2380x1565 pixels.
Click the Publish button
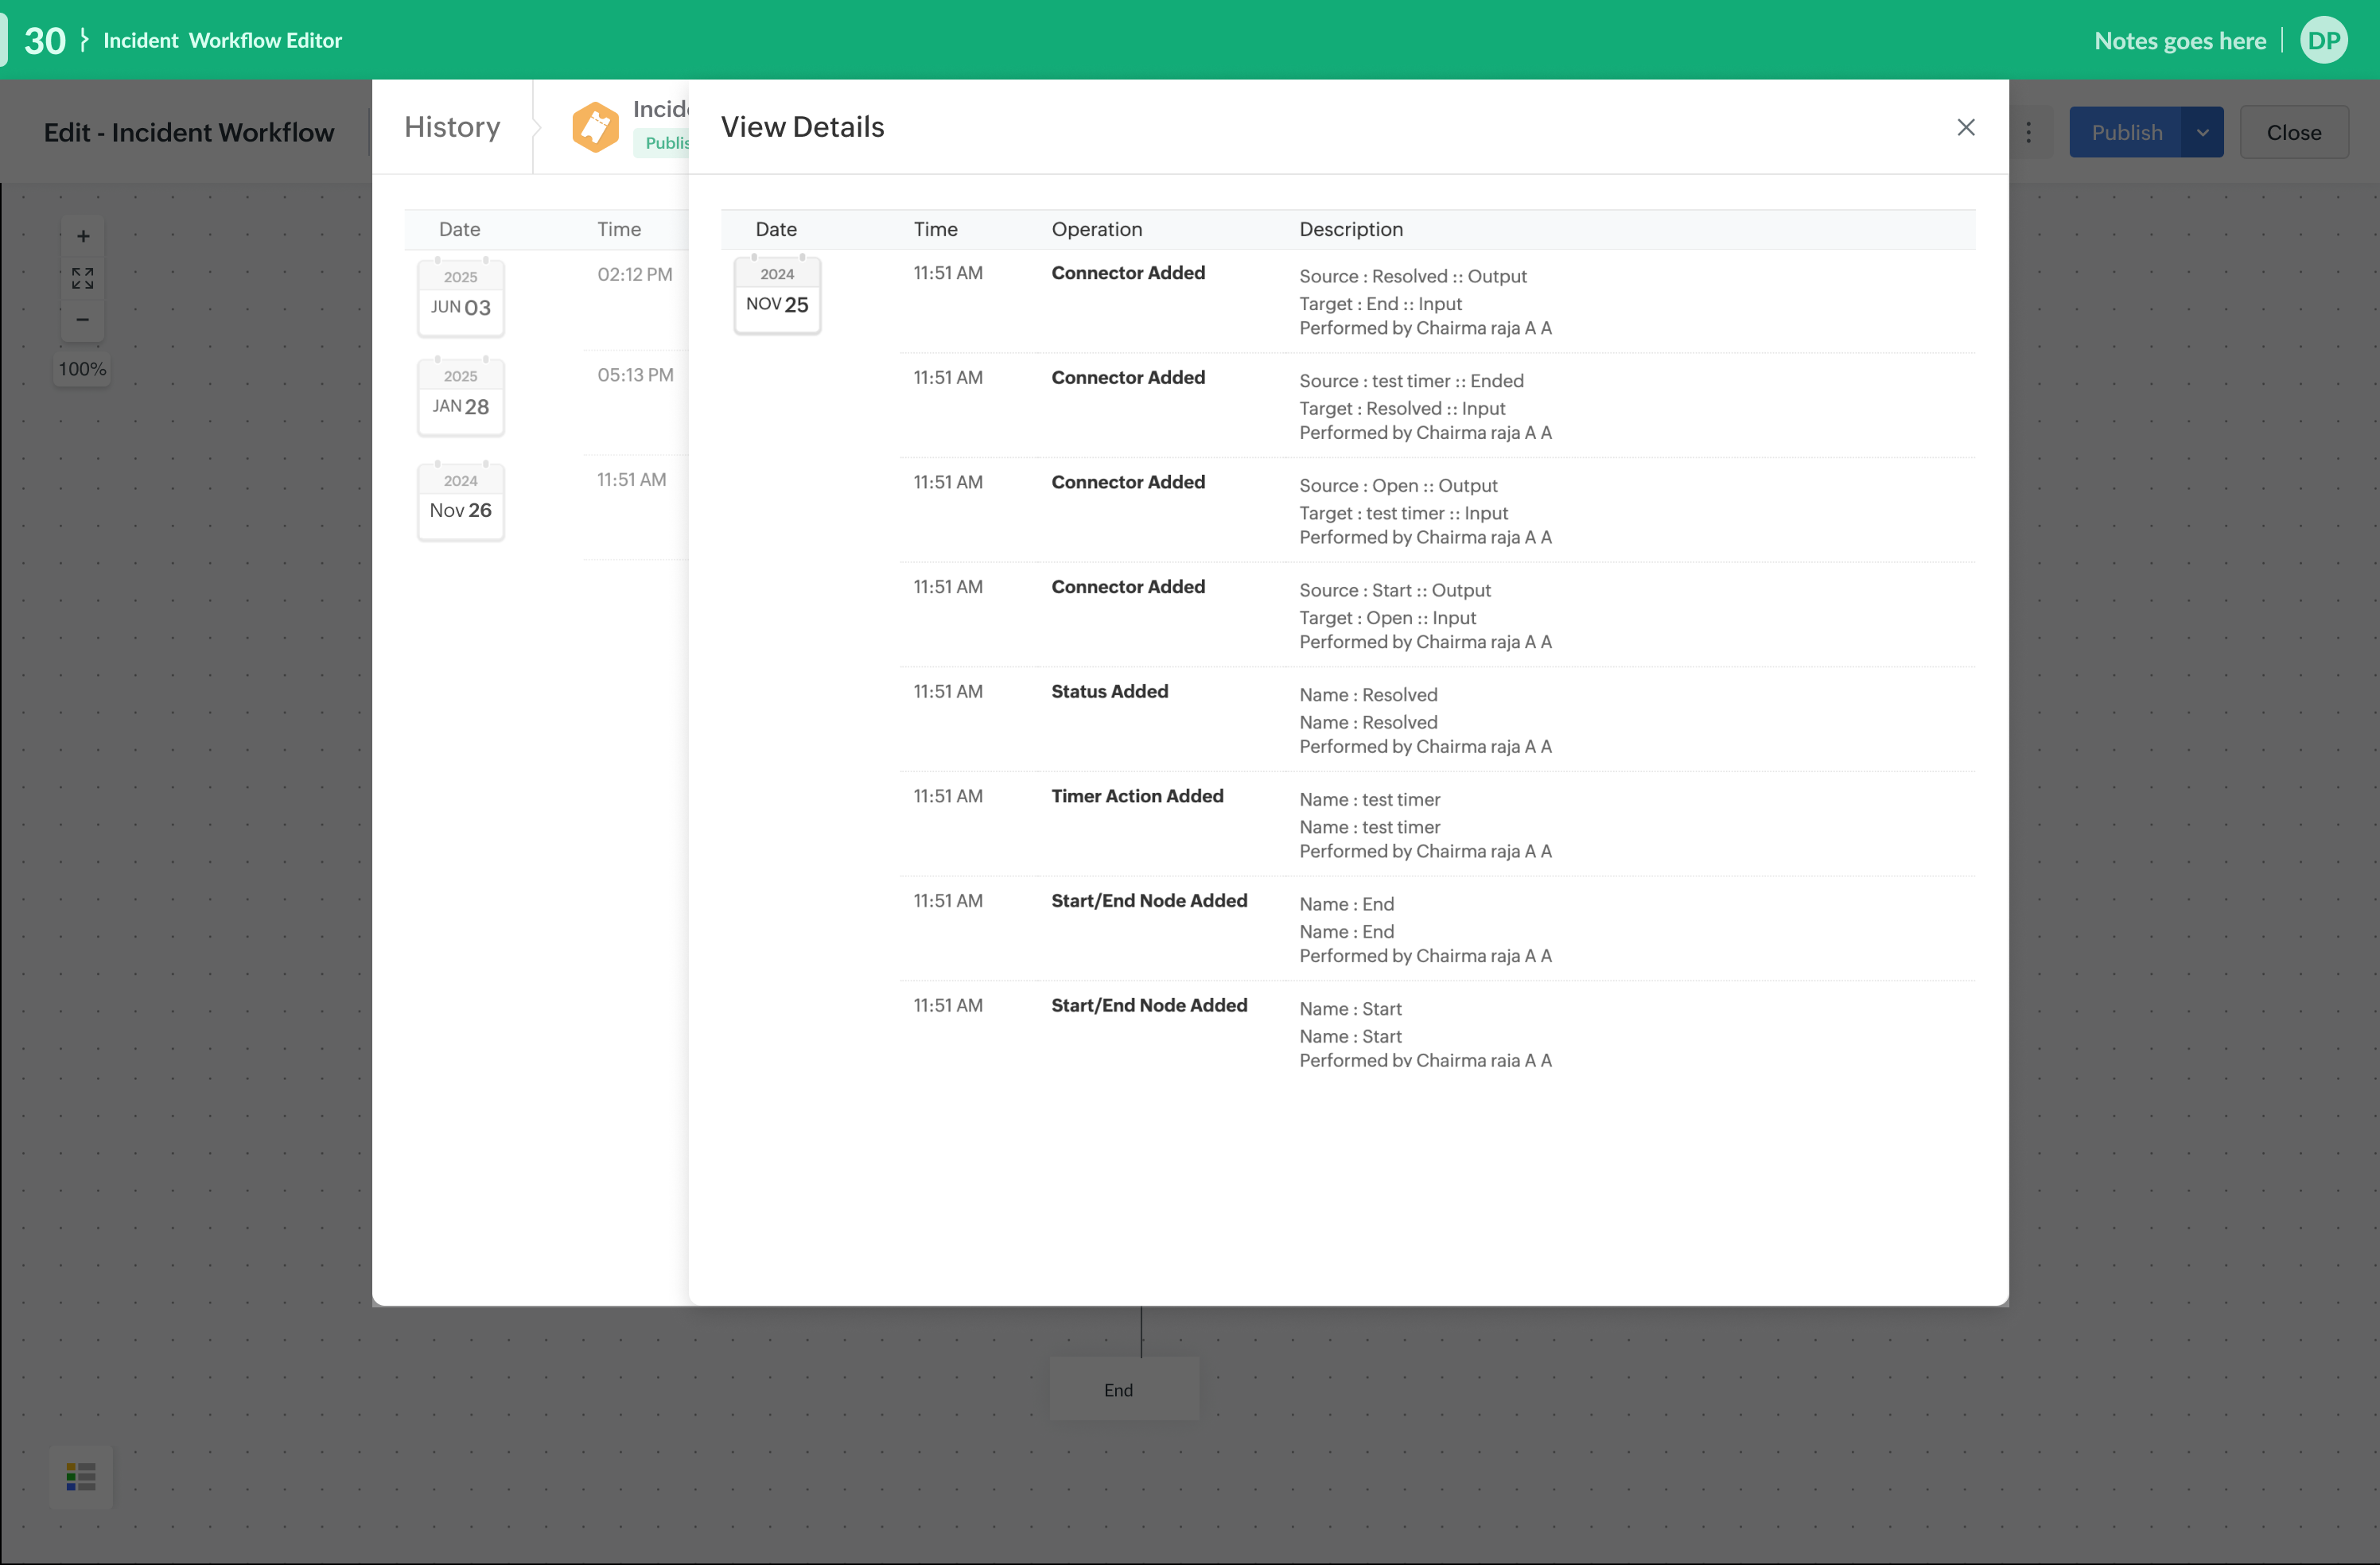pos(2125,132)
